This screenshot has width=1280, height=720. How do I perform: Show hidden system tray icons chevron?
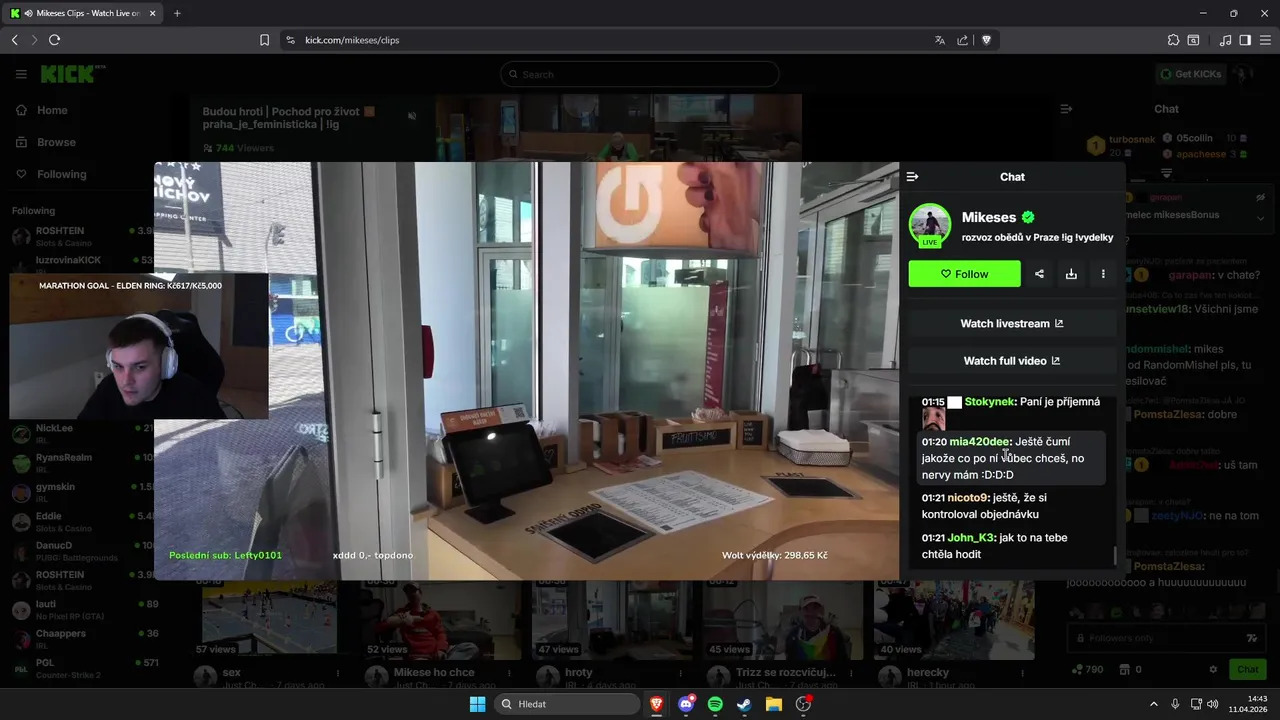[1153, 704]
